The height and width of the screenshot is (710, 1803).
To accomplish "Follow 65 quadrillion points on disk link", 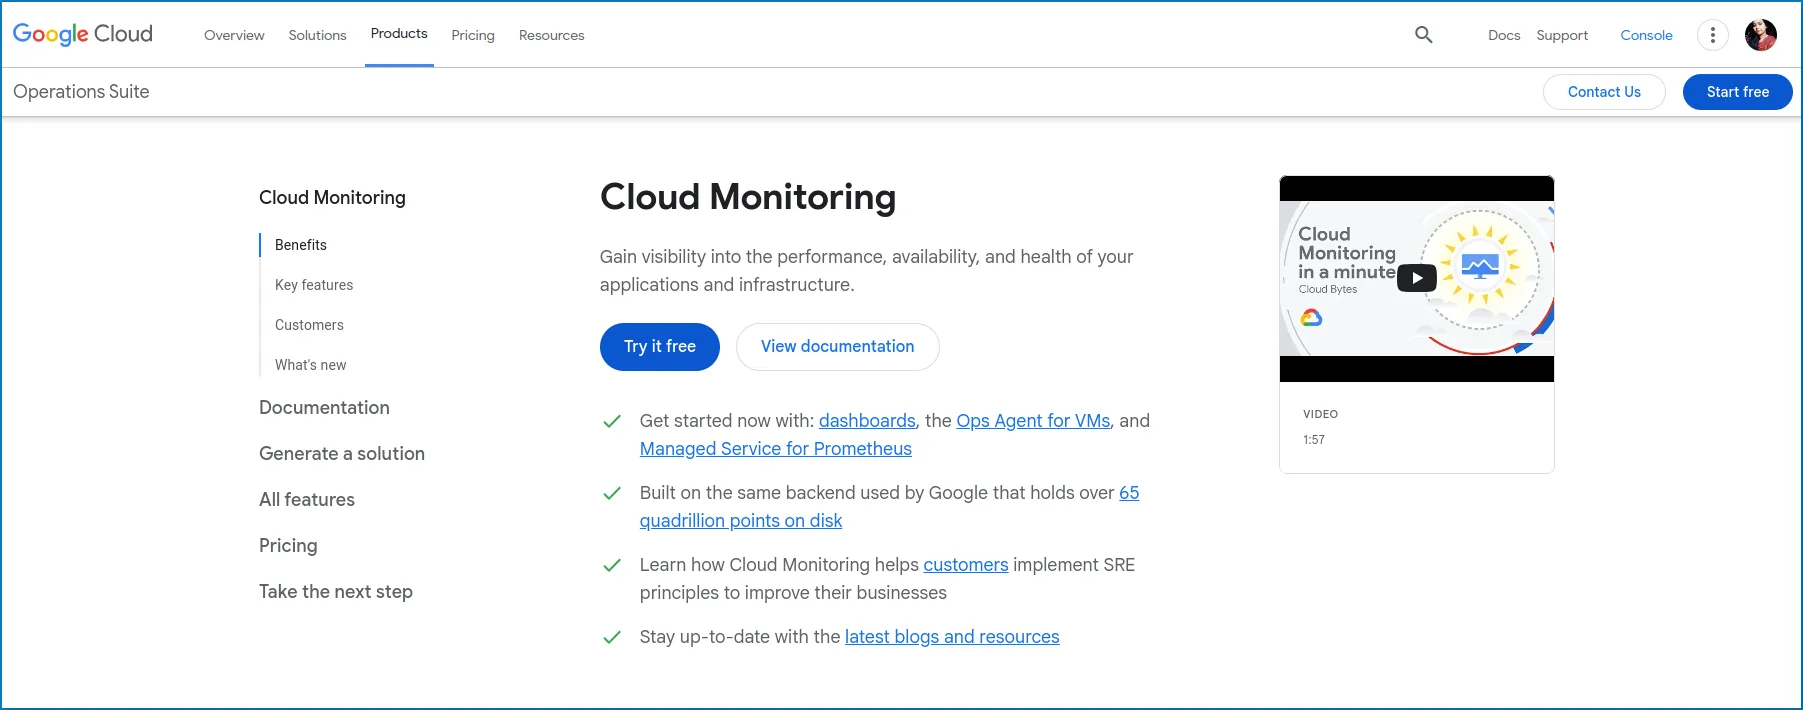I will [x=741, y=521].
